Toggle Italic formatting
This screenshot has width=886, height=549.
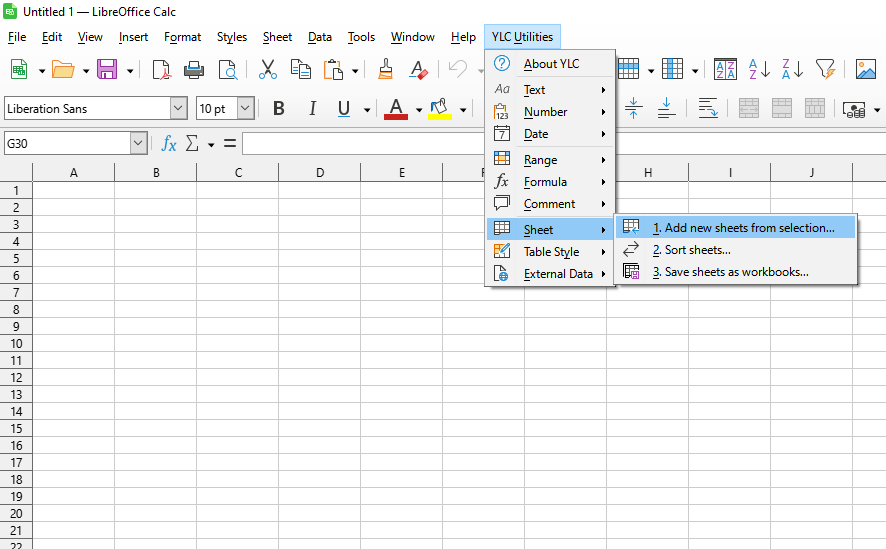pyautogui.click(x=312, y=109)
